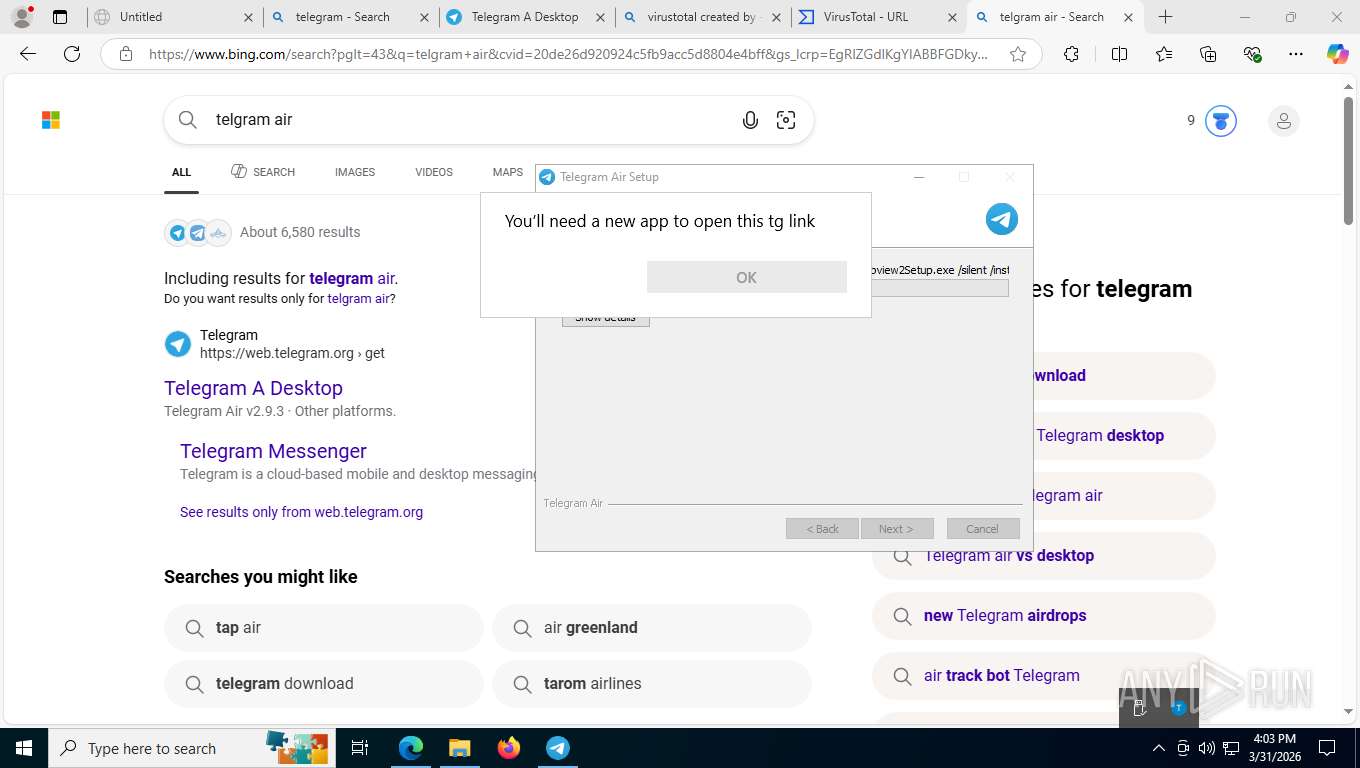This screenshot has width=1360, height=768.
Task: Click the 'telgram air' only-results link
Action: tap(358, 299)
